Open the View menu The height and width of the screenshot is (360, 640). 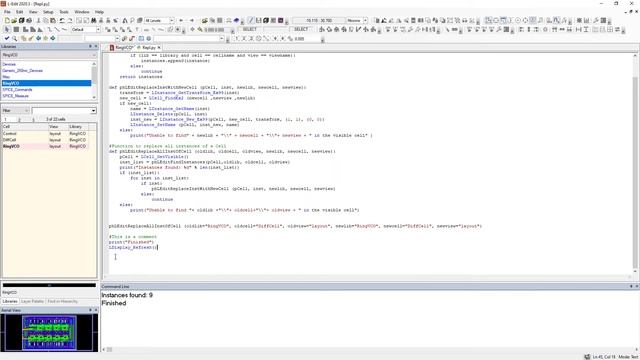point(33,12)
